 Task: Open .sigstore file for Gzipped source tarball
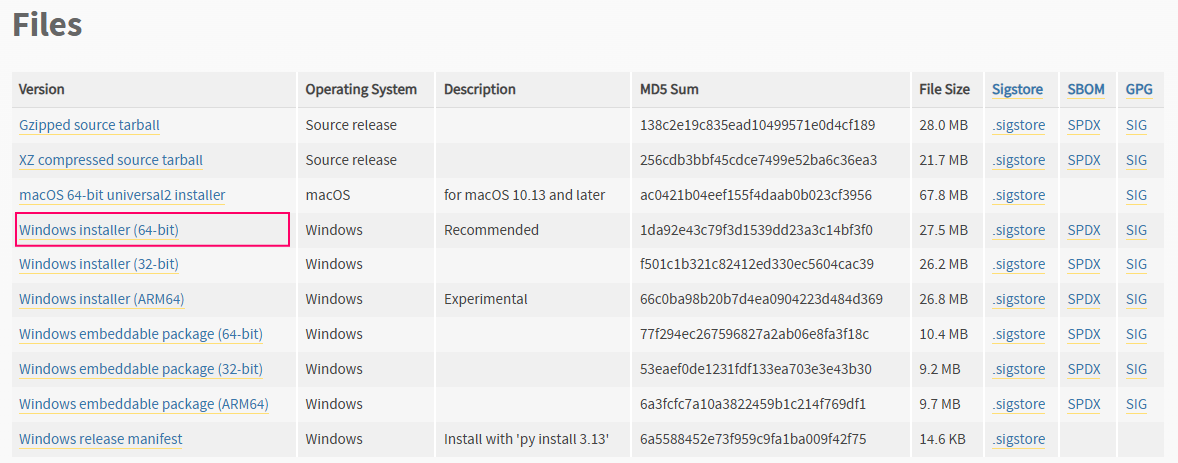click(1018, 125)
